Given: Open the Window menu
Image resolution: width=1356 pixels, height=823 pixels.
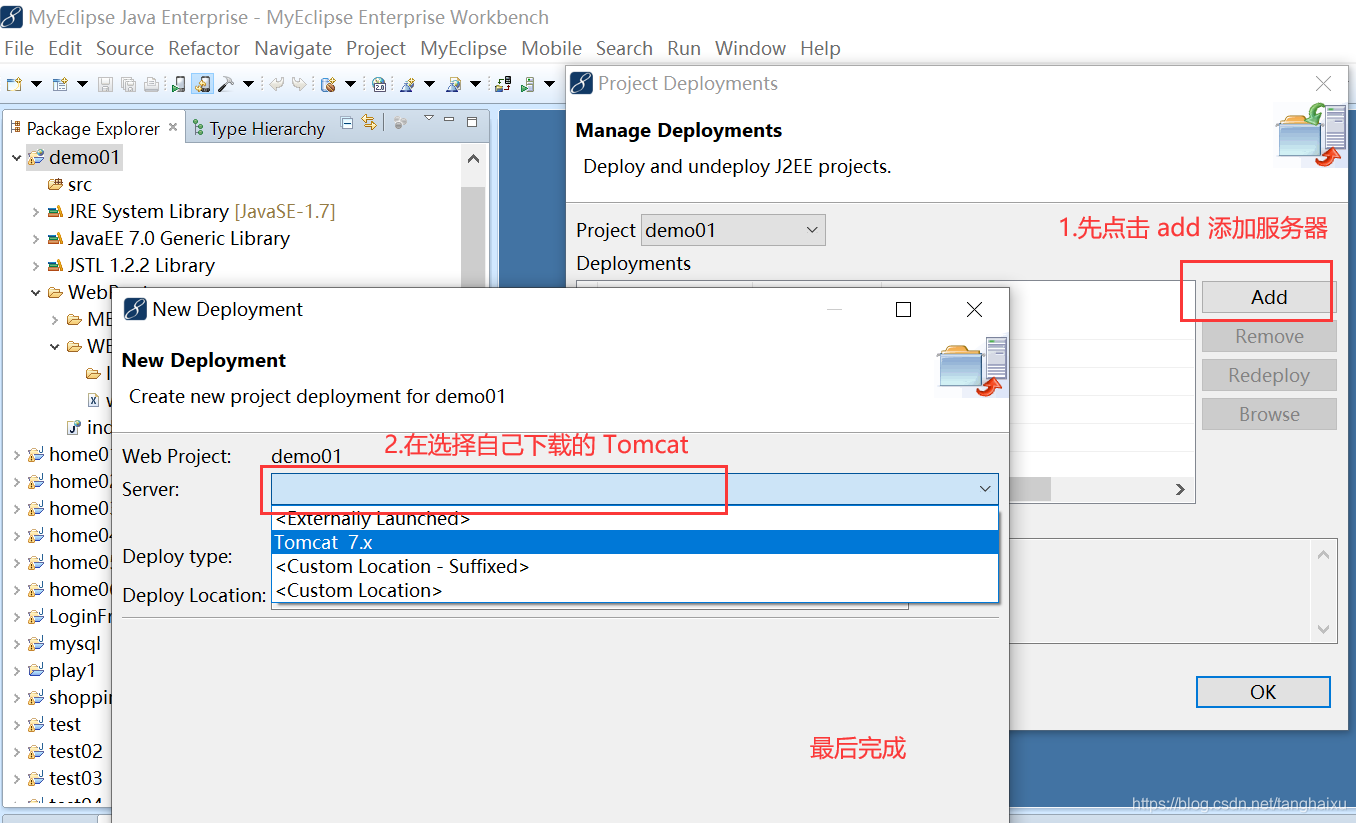Looking at the screenshot, I should coord(750,48).
